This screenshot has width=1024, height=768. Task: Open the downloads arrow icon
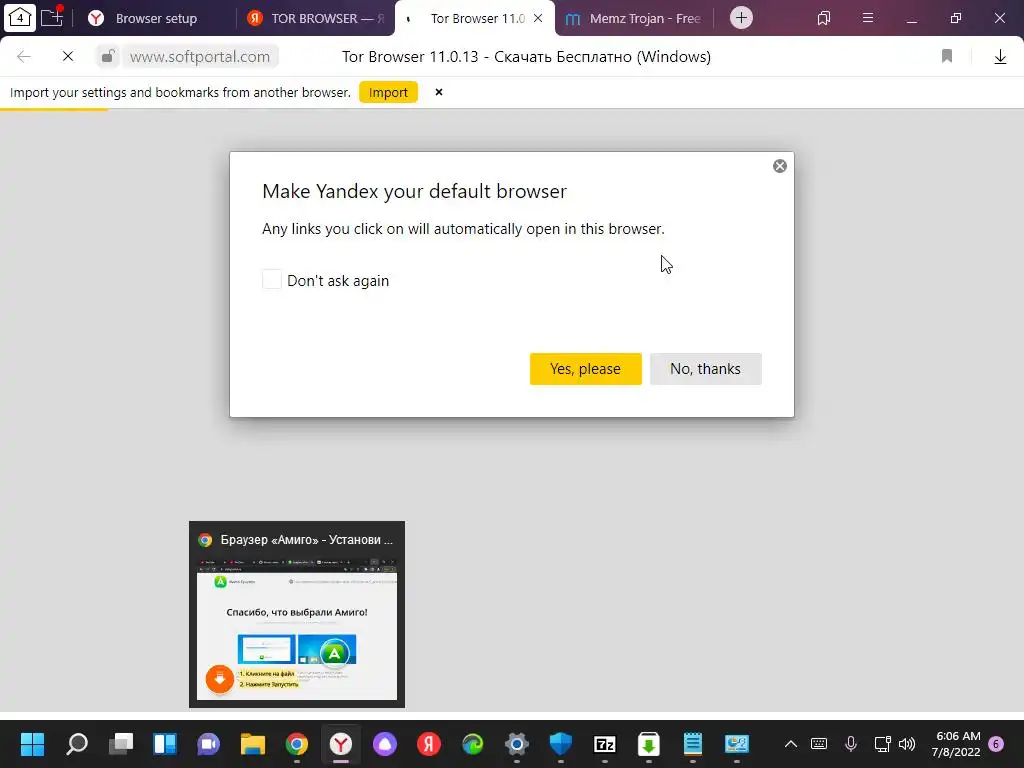1000,57
